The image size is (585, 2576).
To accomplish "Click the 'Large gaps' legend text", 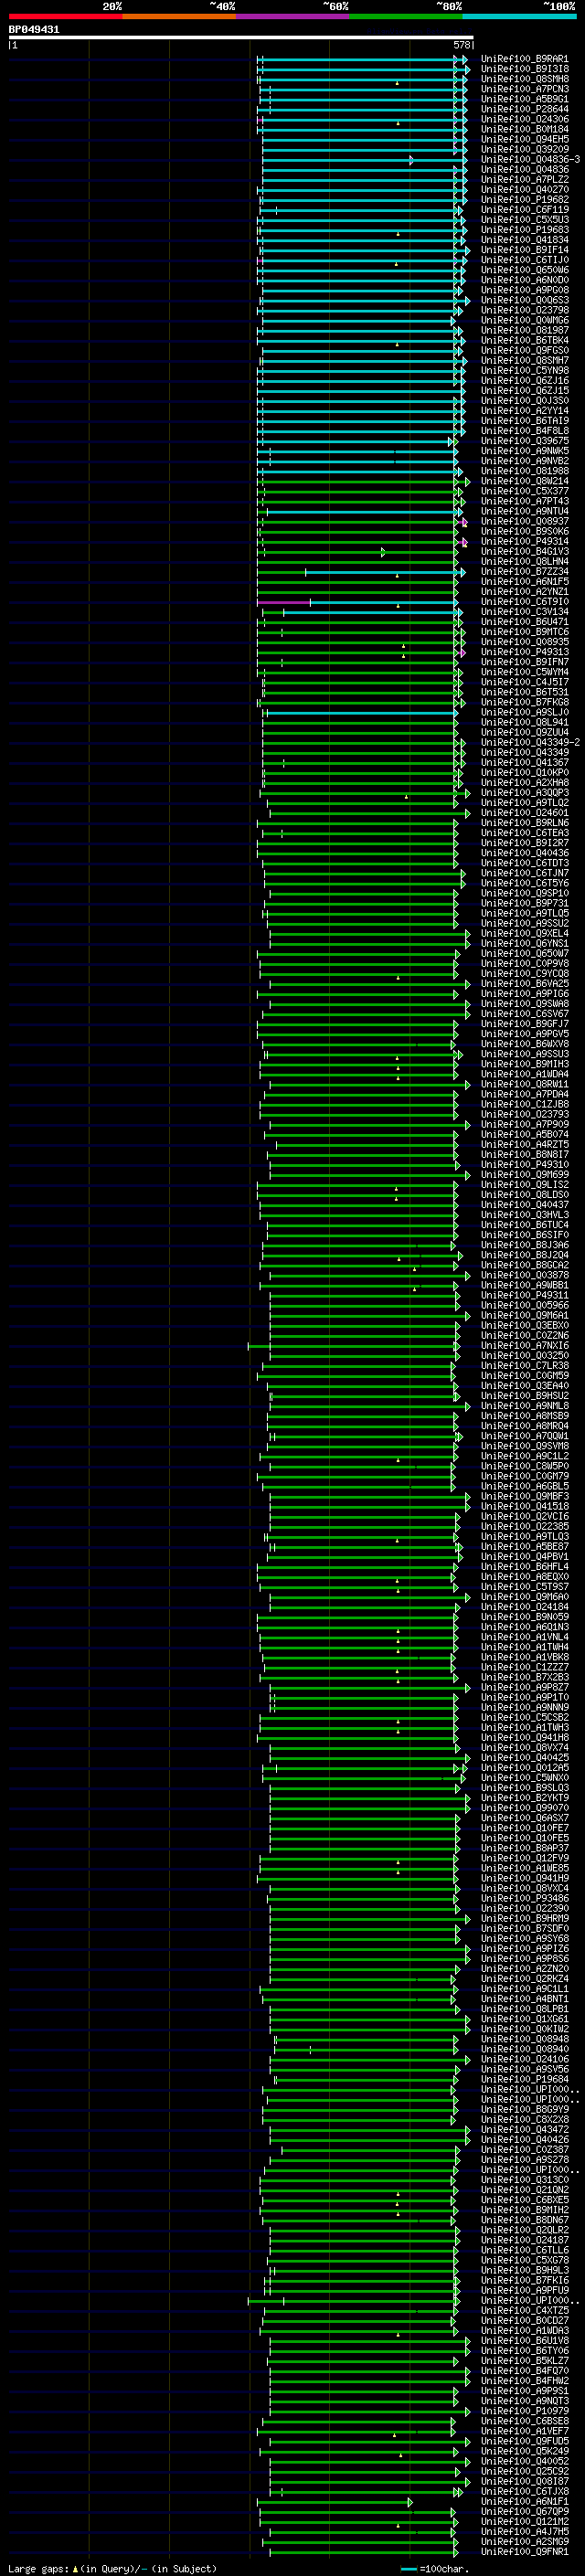I will pyautogui.click(x=38, y=2569).
